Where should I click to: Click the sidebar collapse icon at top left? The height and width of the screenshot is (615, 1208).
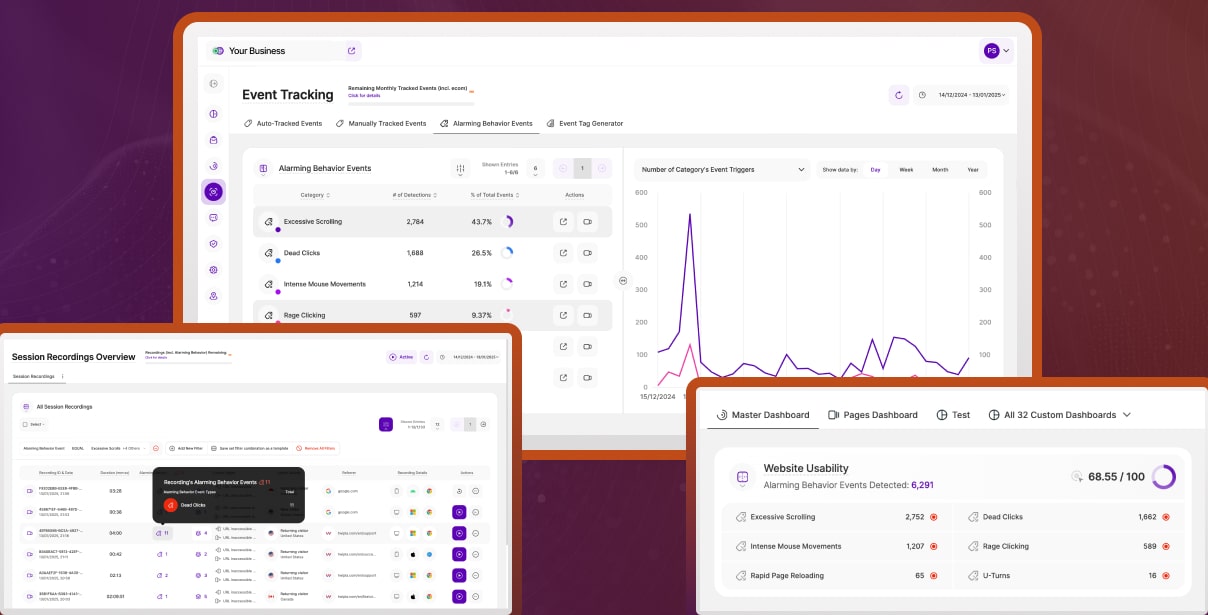213,84
